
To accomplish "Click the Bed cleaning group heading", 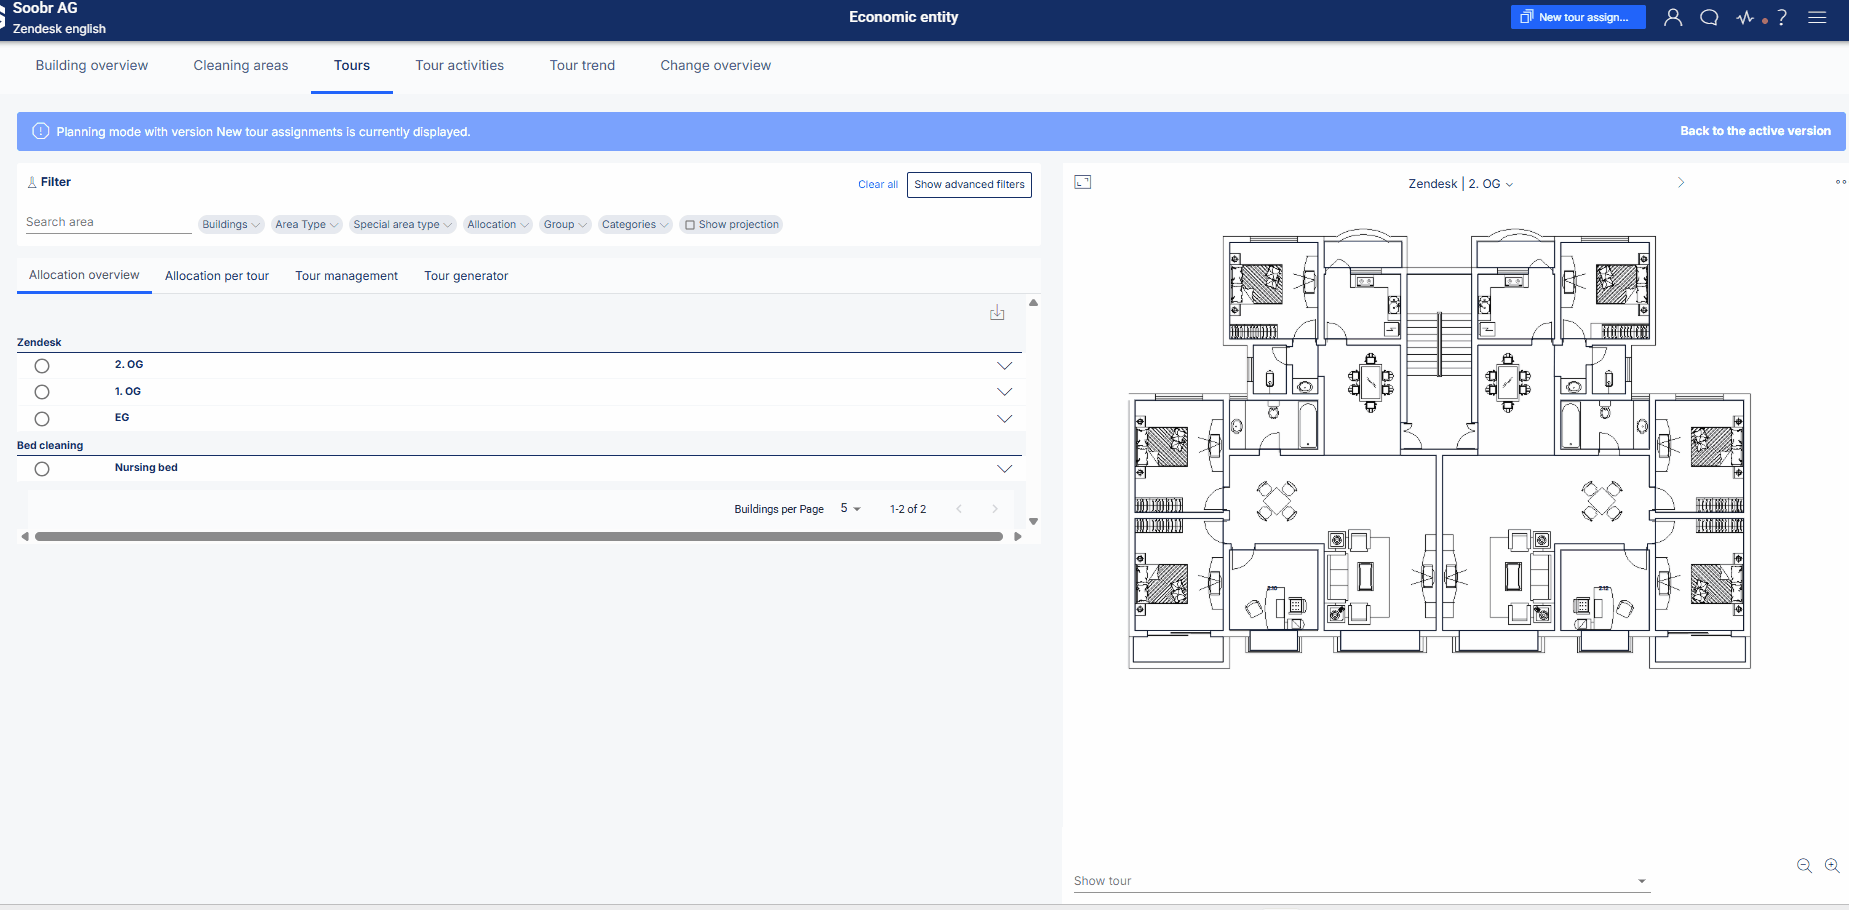I will coord(50,446).
